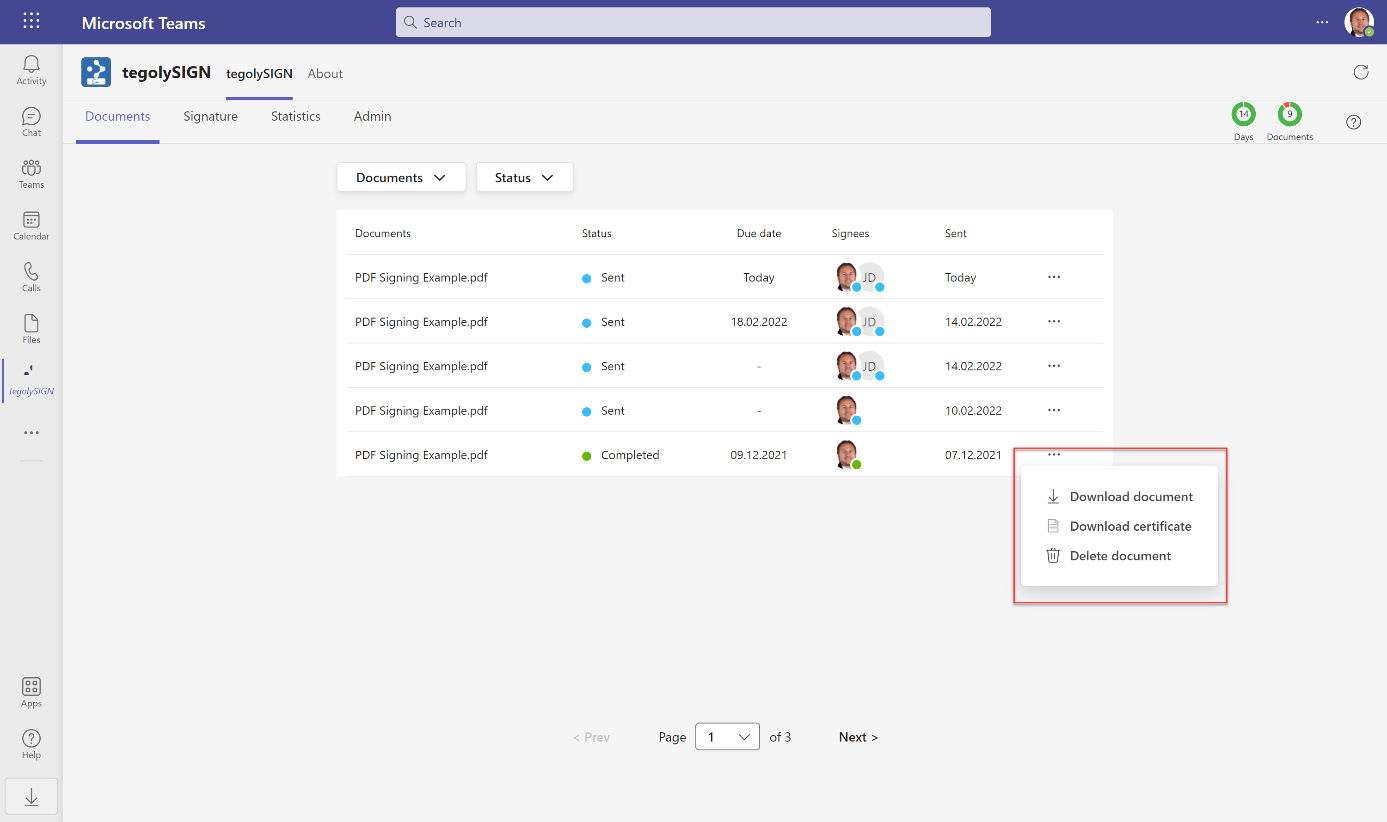The width and height of the screenshot is (1387, 822).
Task: Open Teams section in sidebar
Action: [x=31, y=174]
